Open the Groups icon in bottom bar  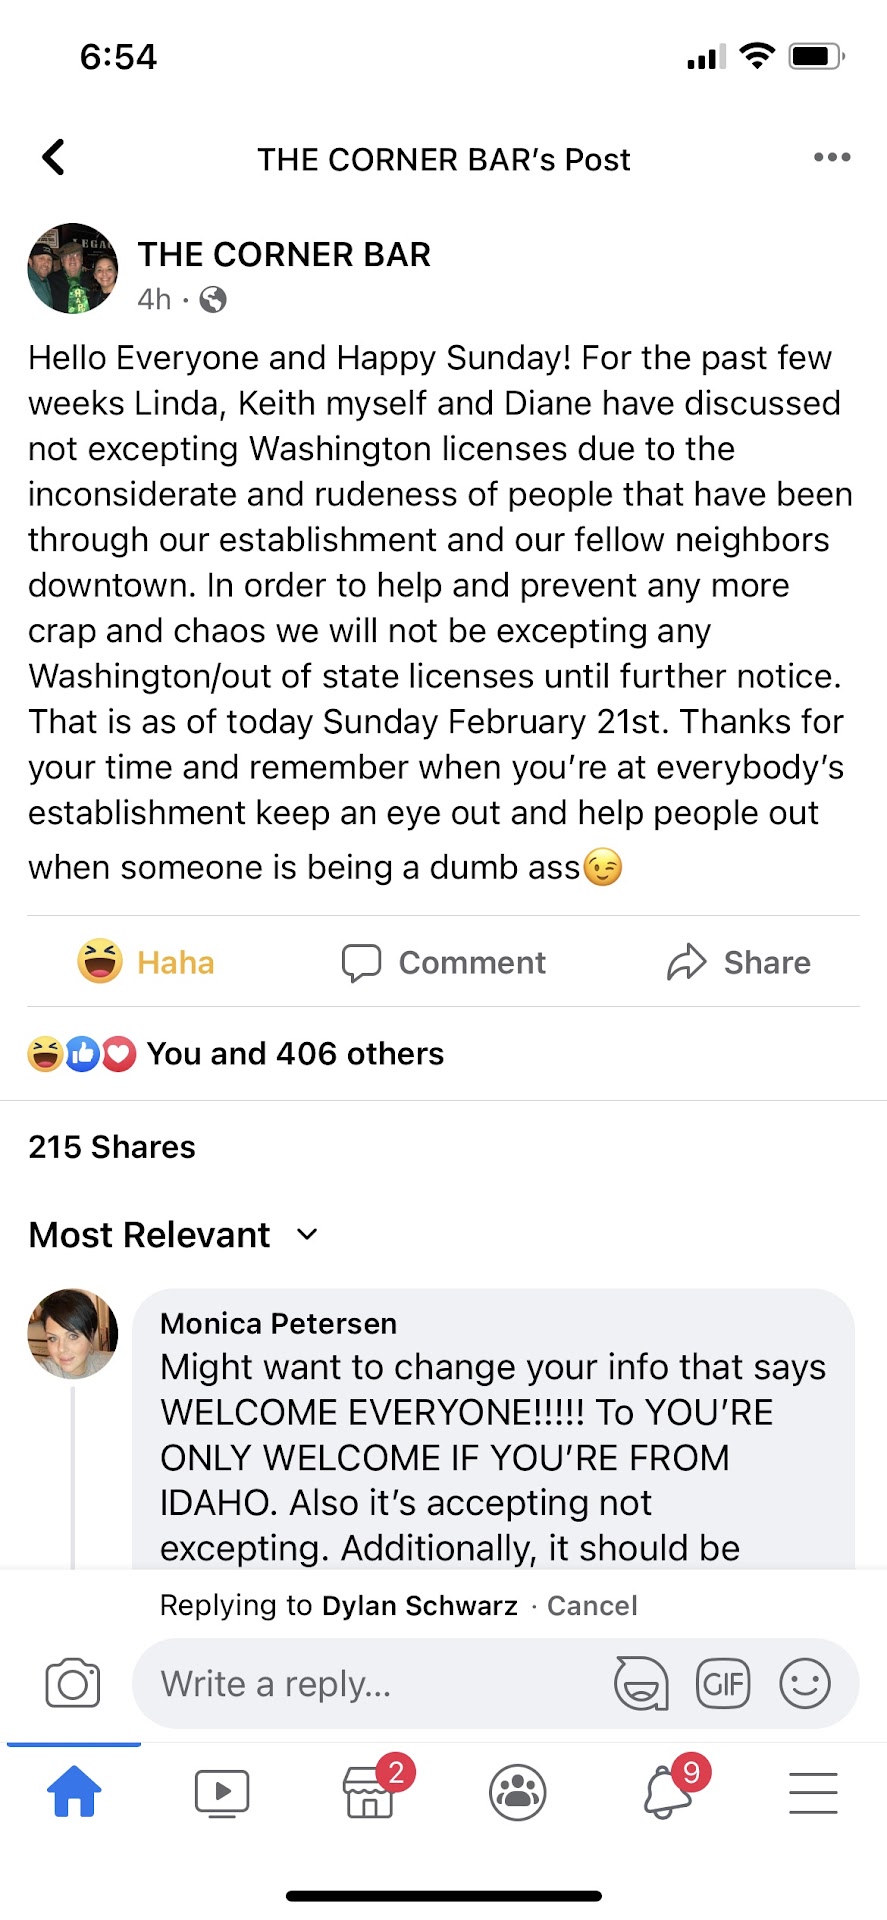(x=517, y=1791)
